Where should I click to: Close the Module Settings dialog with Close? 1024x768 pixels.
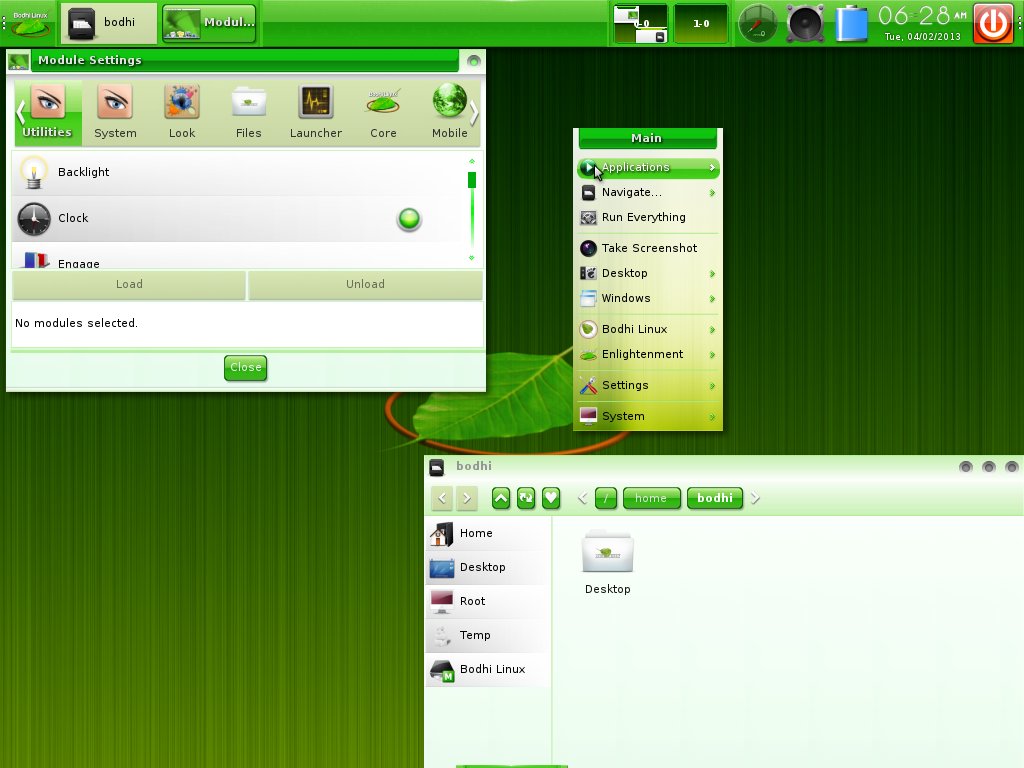[x=246, y=368]
